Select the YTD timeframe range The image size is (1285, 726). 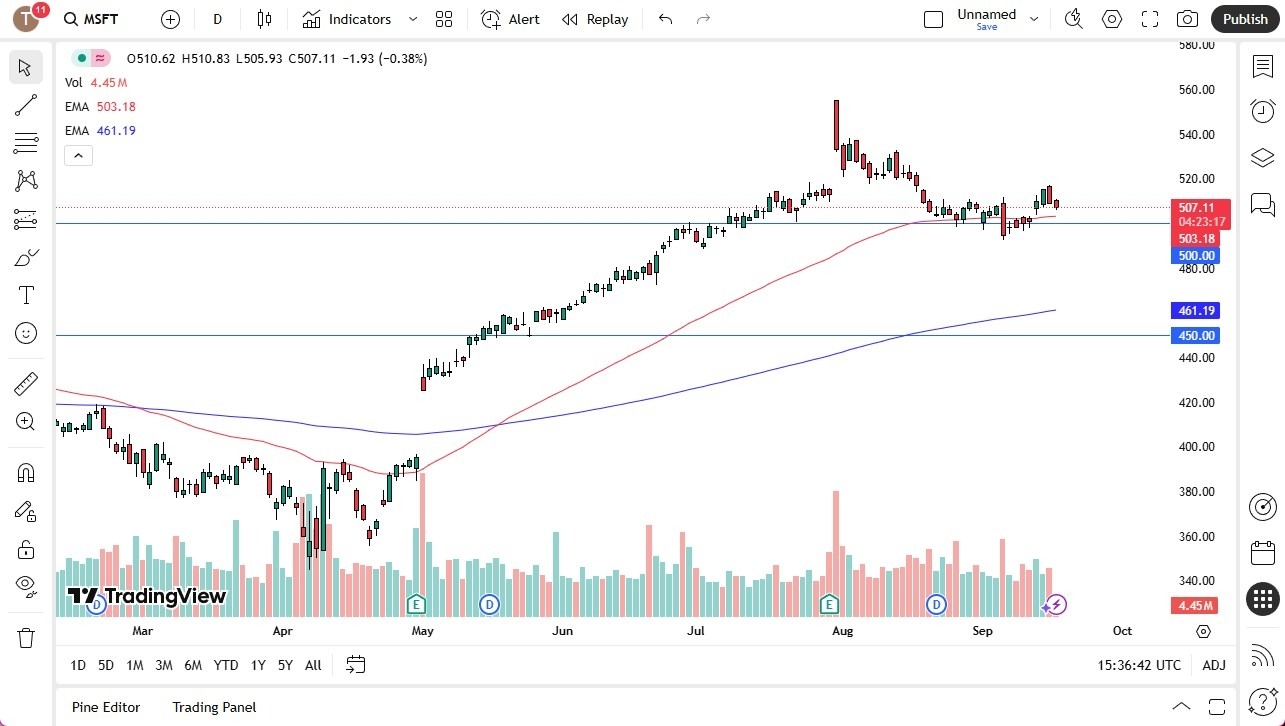pos(225,665)
